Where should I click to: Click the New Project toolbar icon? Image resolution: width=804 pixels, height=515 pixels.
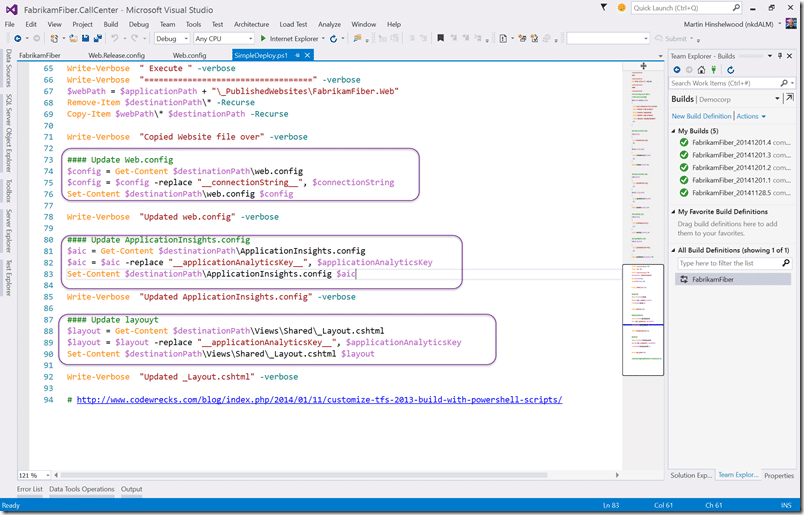click(x=54, y=38)
